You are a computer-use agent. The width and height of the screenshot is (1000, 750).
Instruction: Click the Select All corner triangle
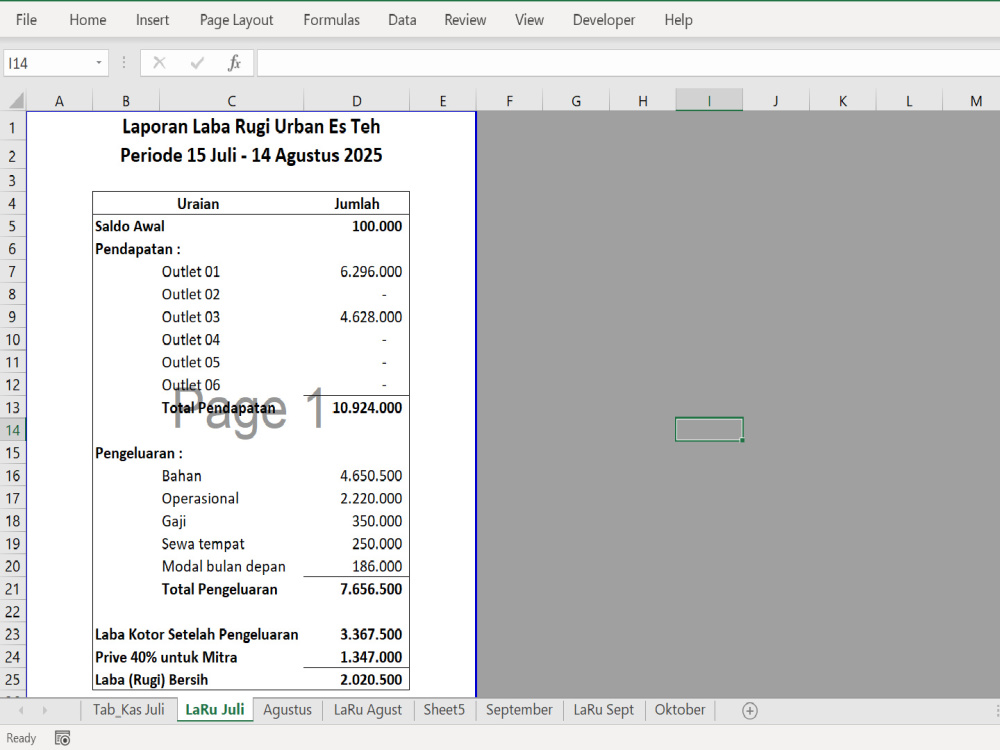click(16, 100)
